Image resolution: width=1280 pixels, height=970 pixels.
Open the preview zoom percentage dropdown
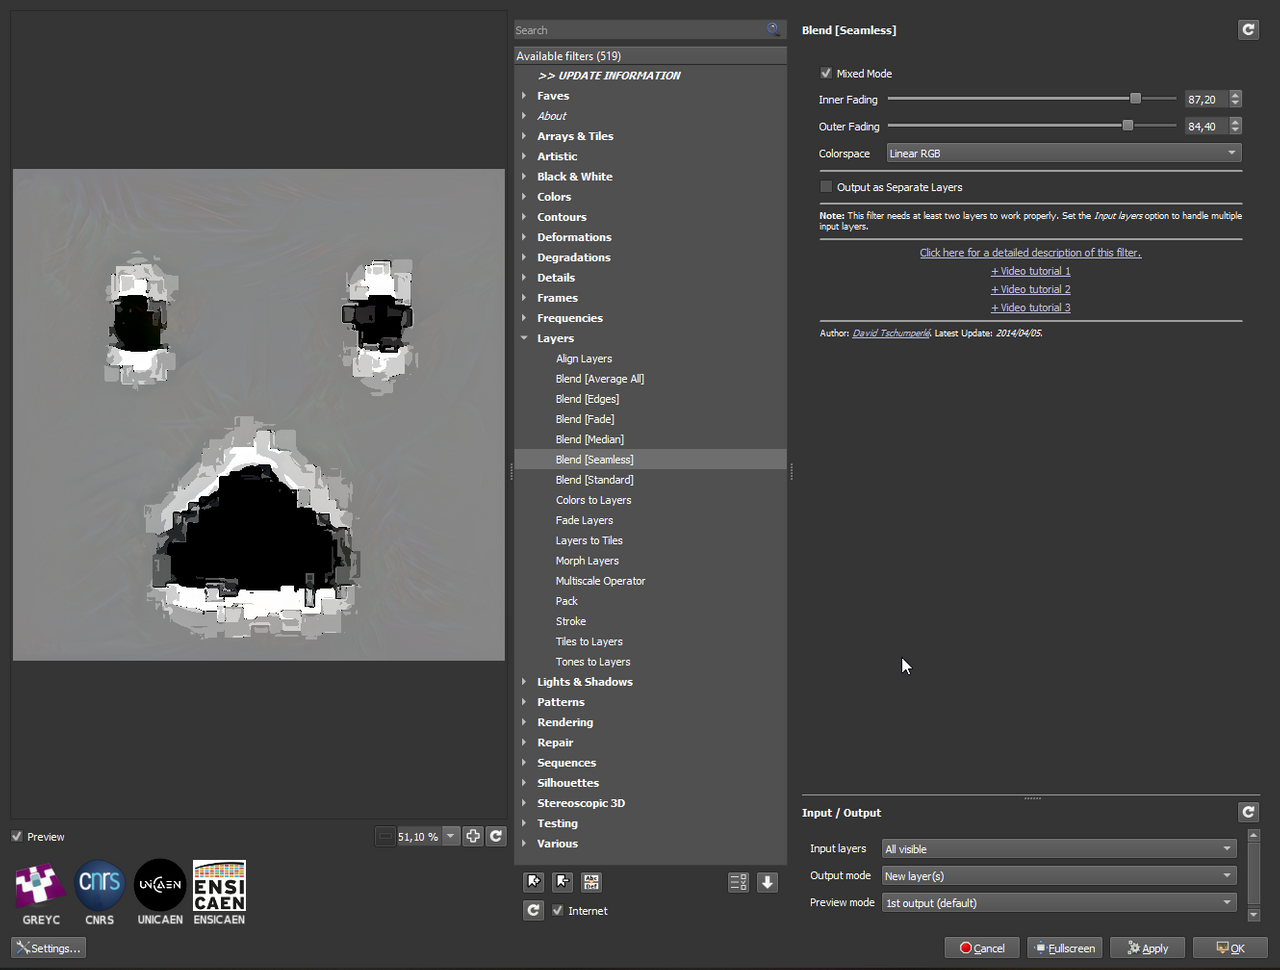[x=451, y=836]
